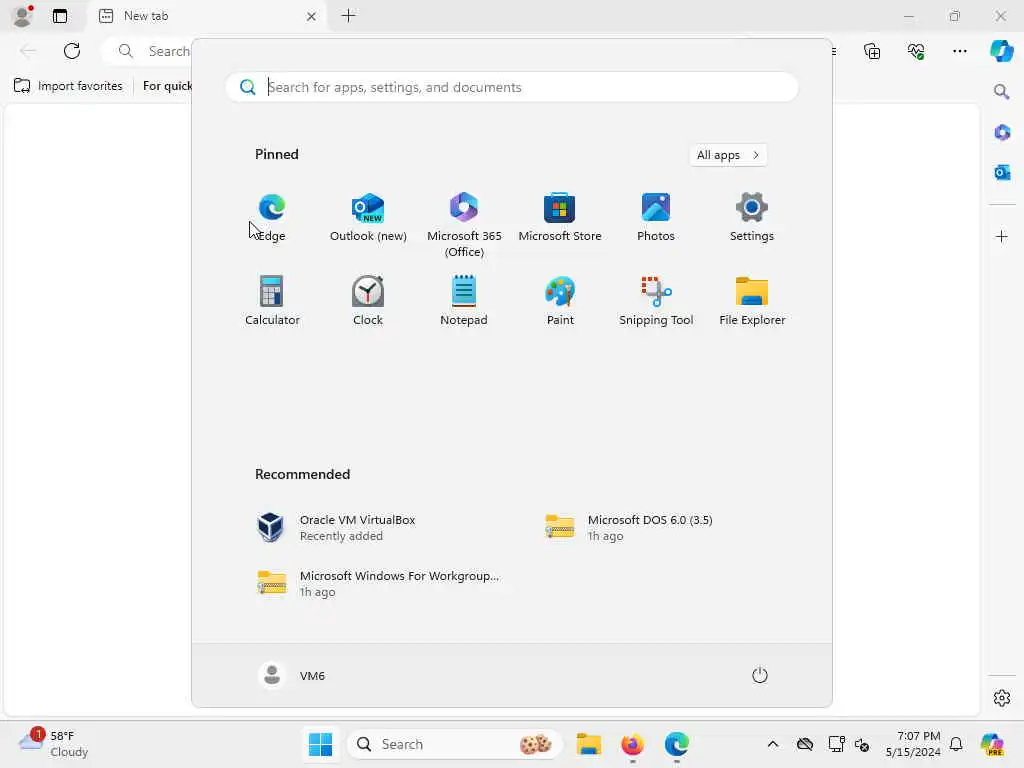Click the muted volume tray icon
The width and height of the screenshot is (1024, 768).
pos(862,744)
